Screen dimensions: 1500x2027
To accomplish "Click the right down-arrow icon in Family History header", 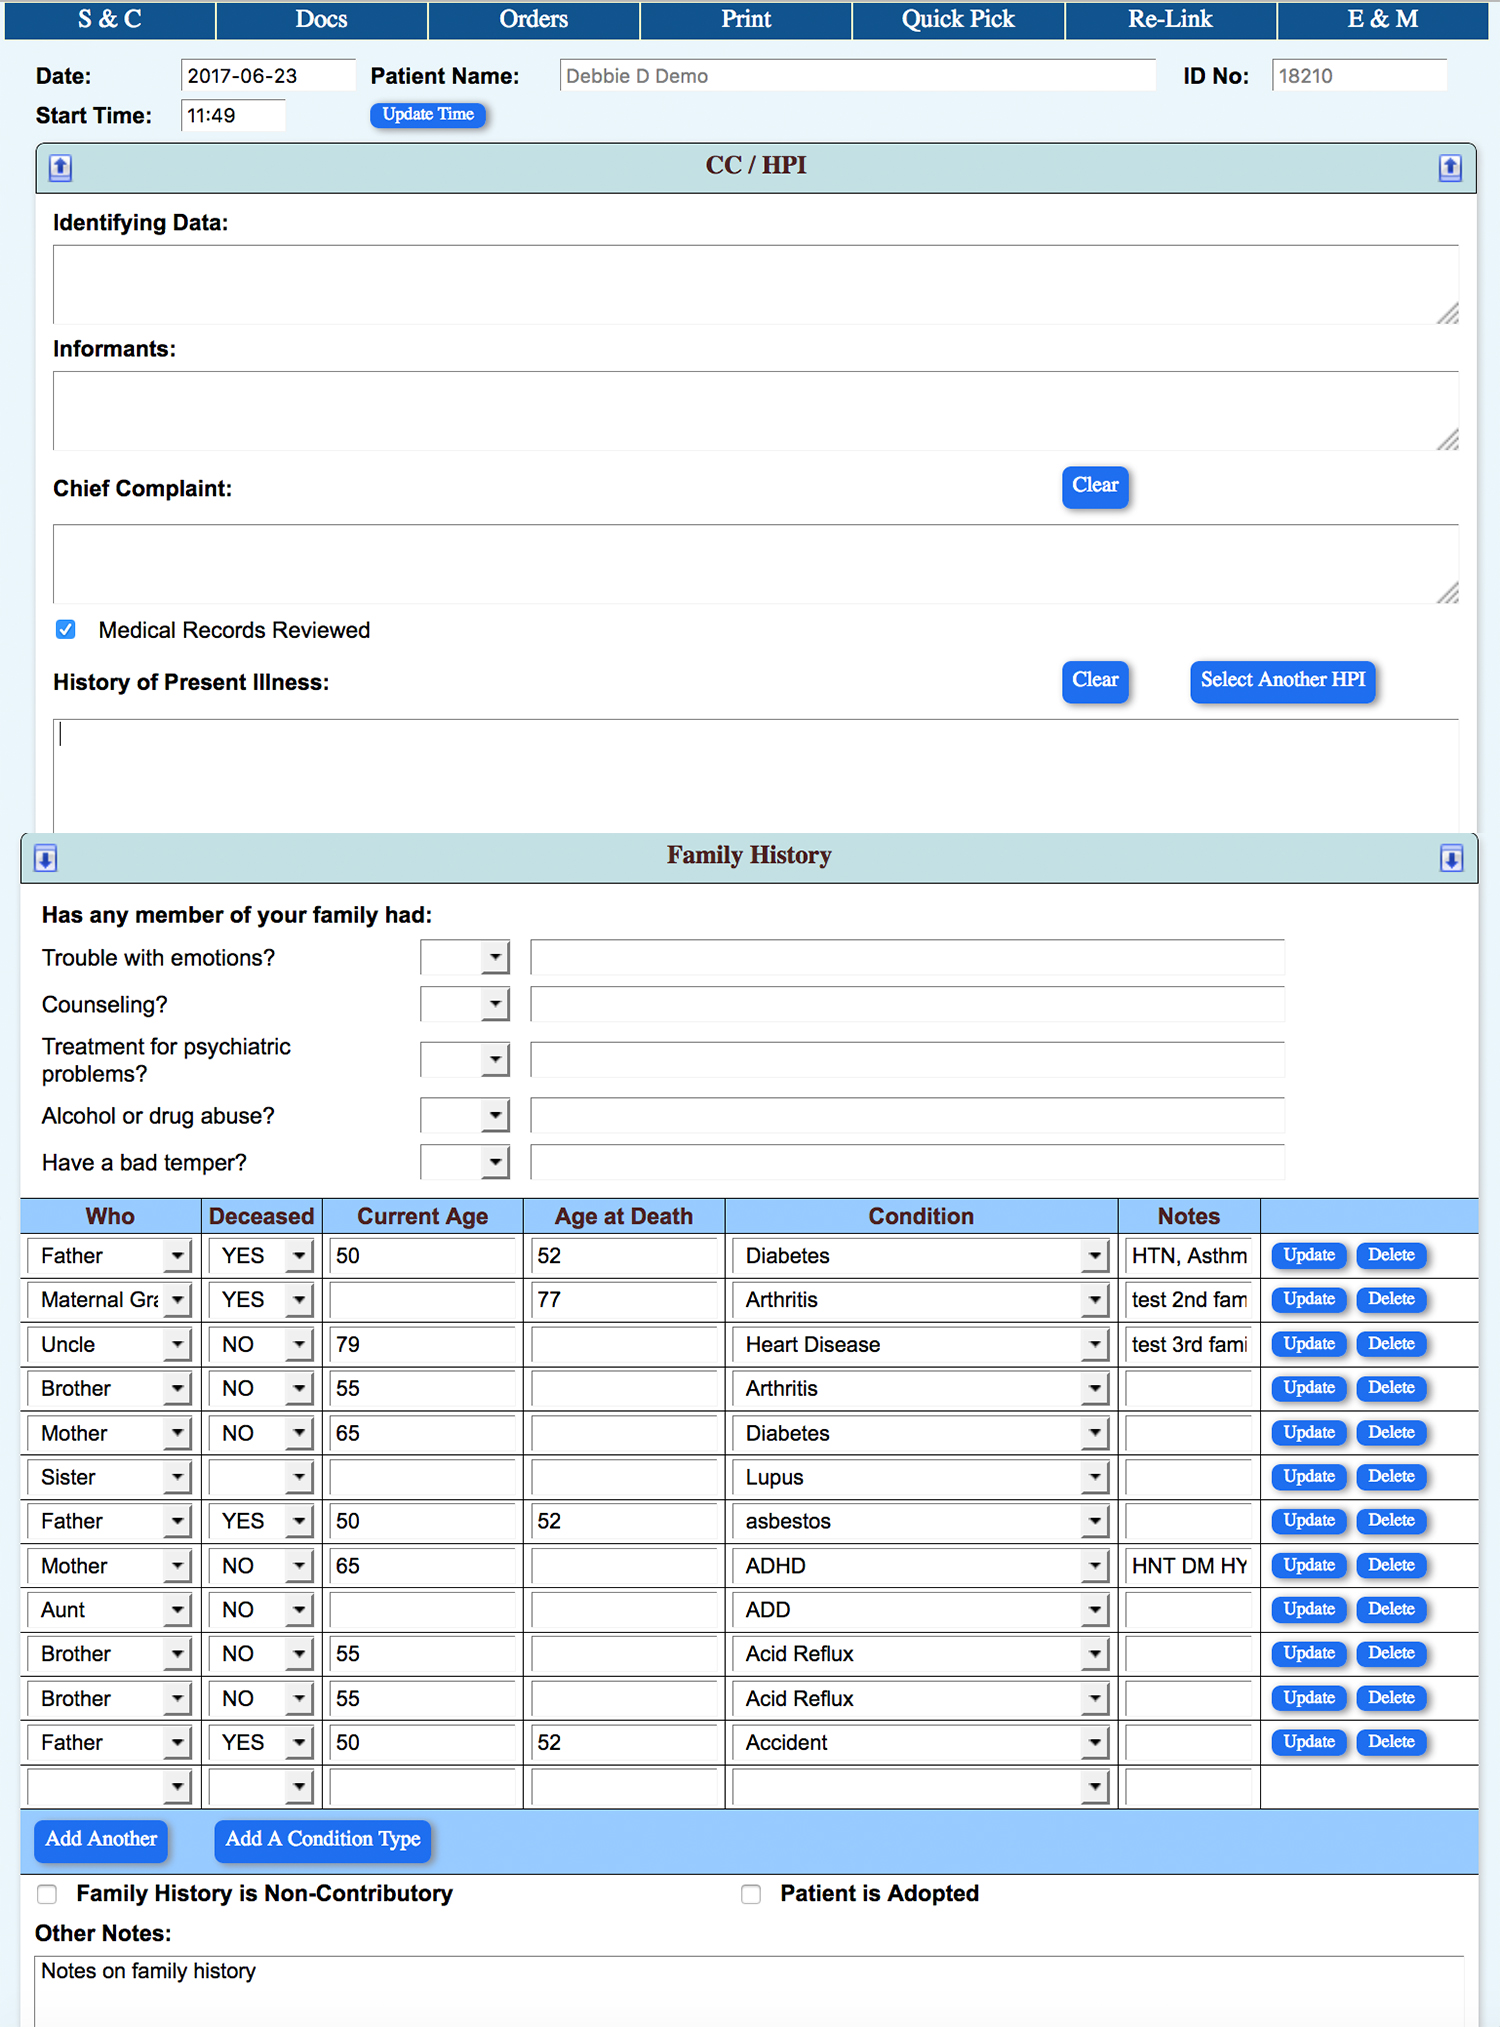I will (x=1451, y=858).
